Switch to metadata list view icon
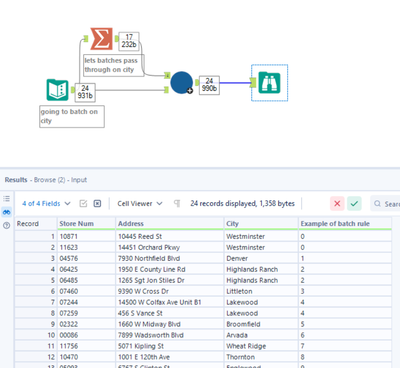400x368 pixels. pyautogui.click(x=6, y=199)
